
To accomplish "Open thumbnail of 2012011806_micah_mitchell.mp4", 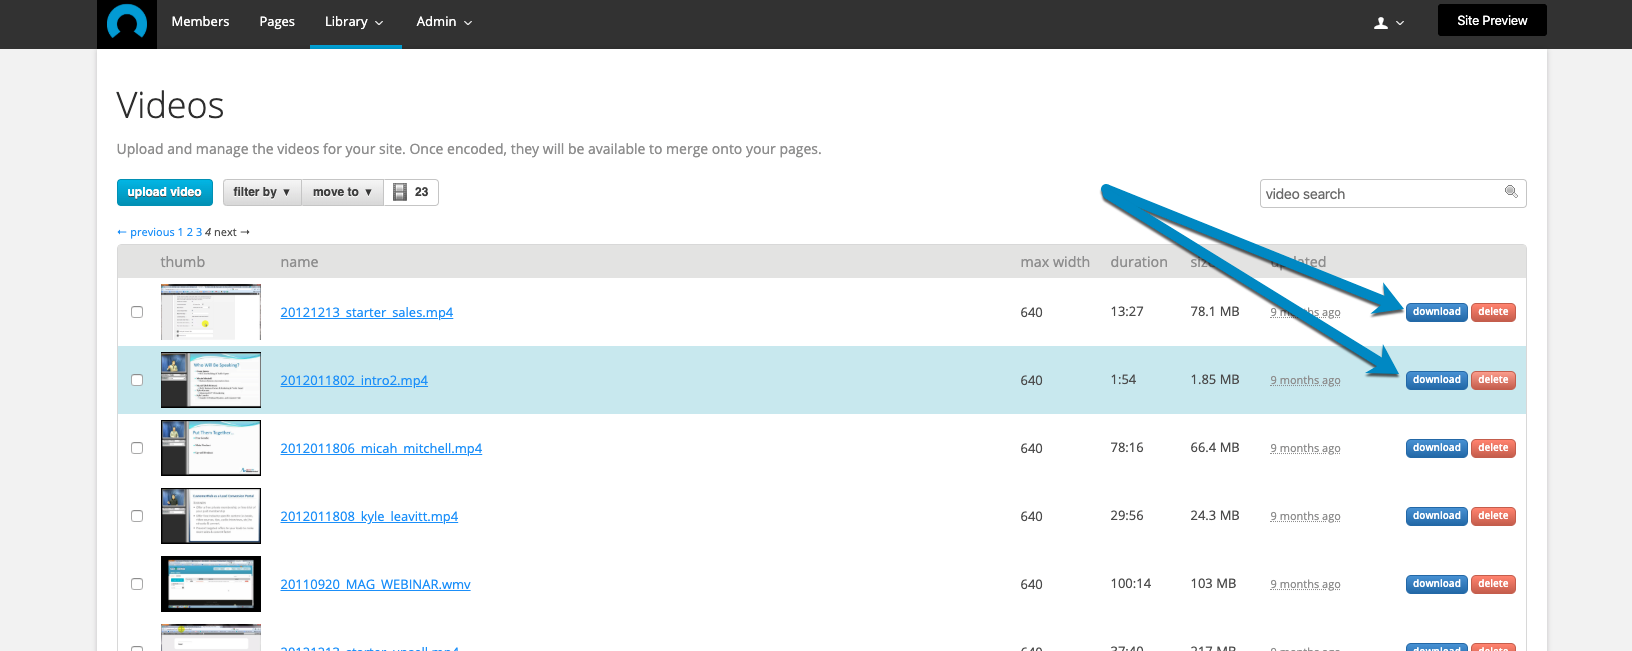I will pyautogui.click(x=211, y=448).
